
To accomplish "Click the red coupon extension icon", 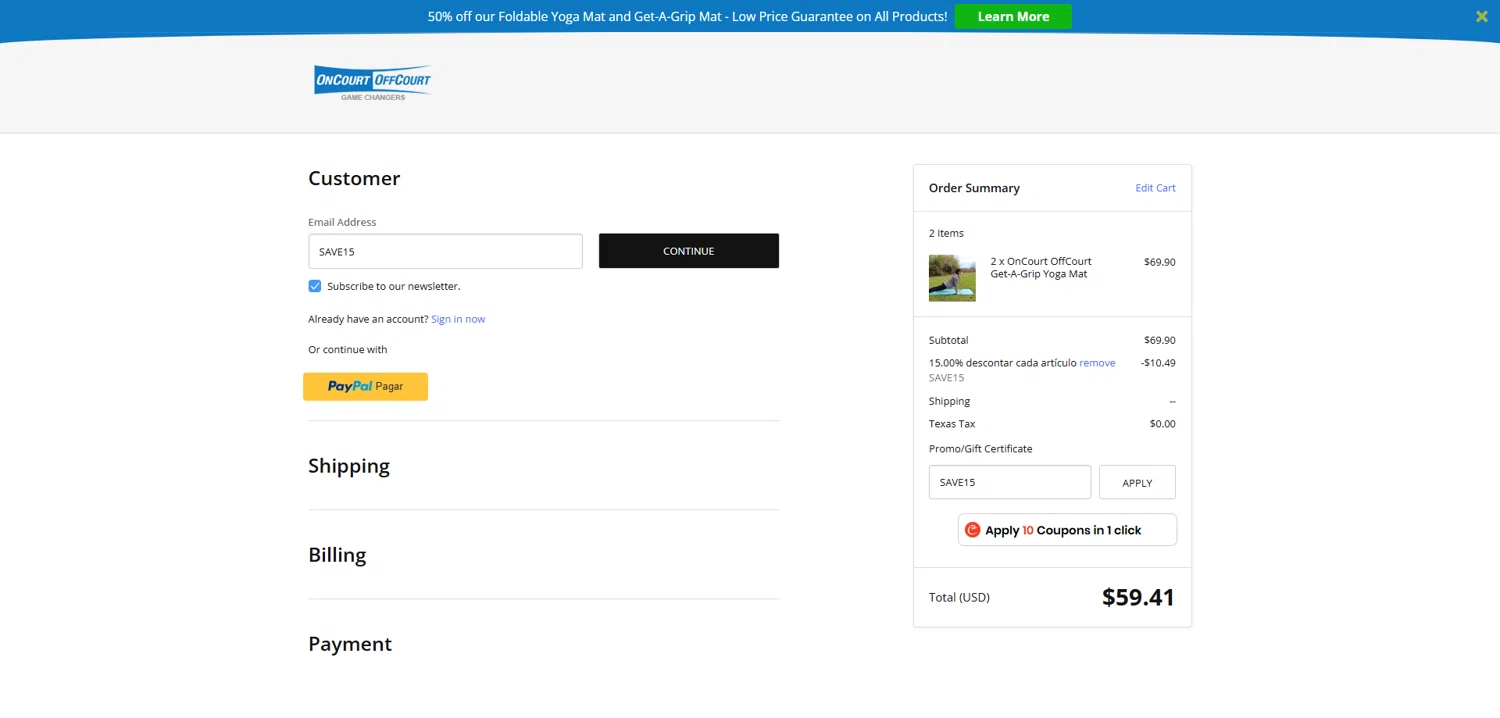I will 973,530.
